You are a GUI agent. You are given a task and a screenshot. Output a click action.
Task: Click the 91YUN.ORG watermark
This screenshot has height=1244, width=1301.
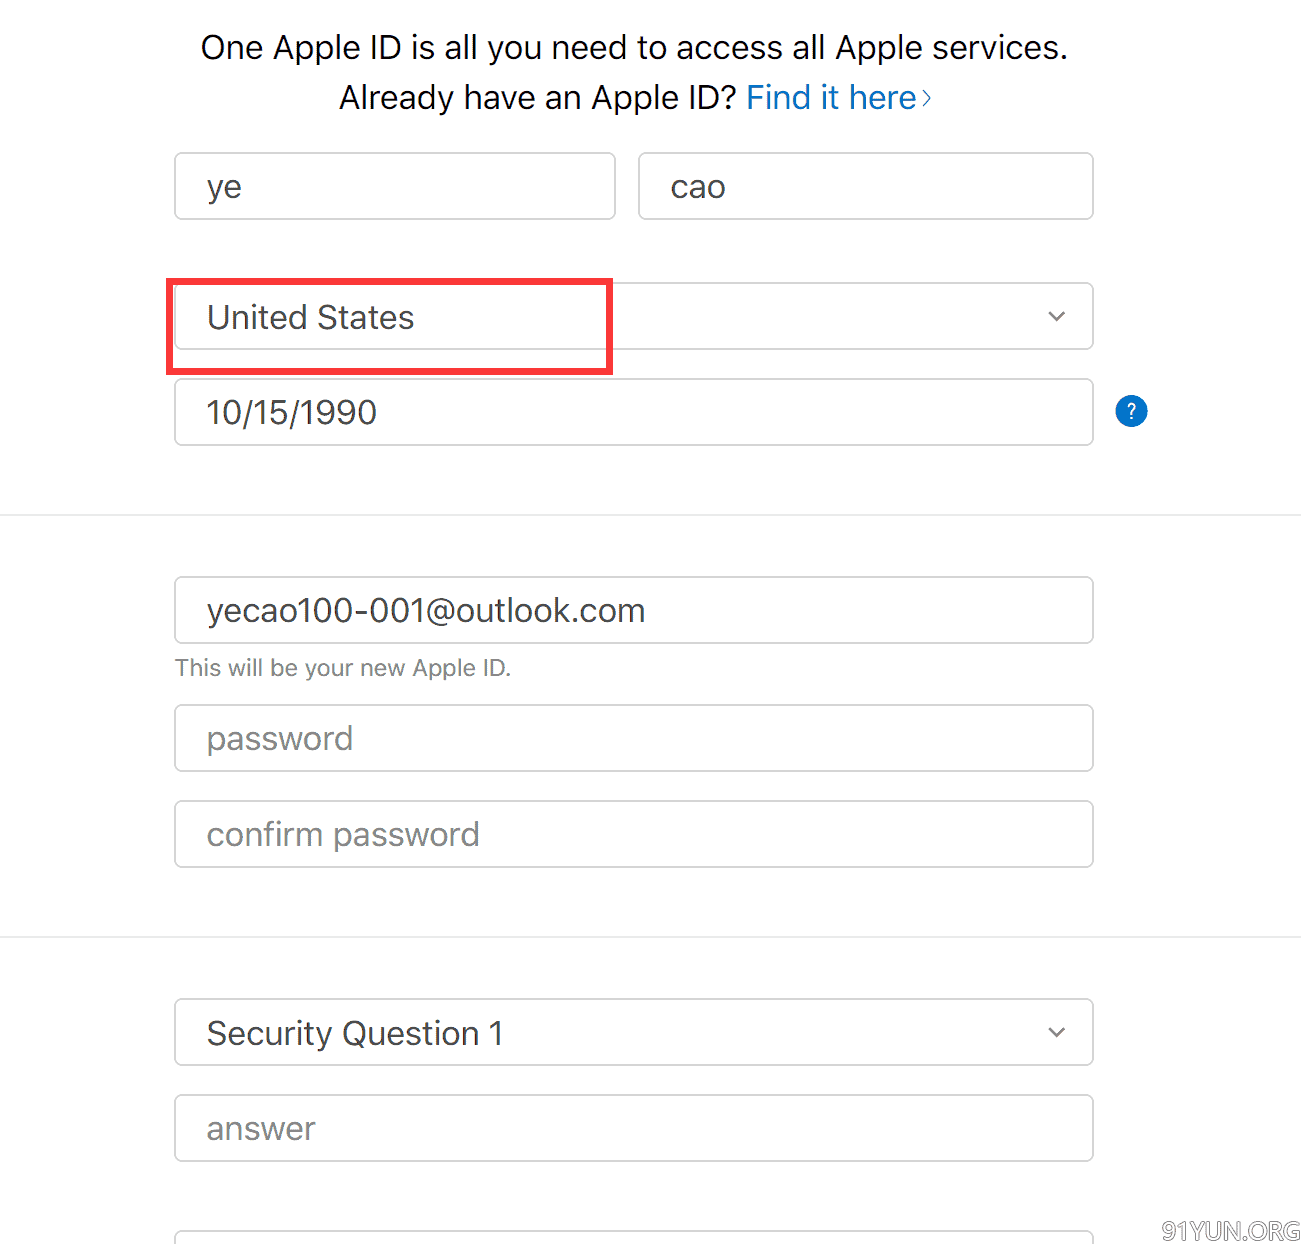1230,1230
